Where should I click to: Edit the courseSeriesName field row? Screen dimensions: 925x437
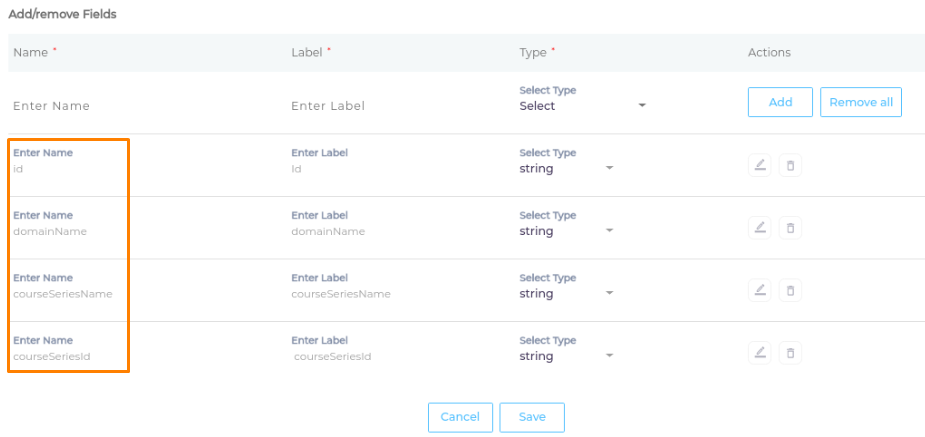tap(760, 290)
